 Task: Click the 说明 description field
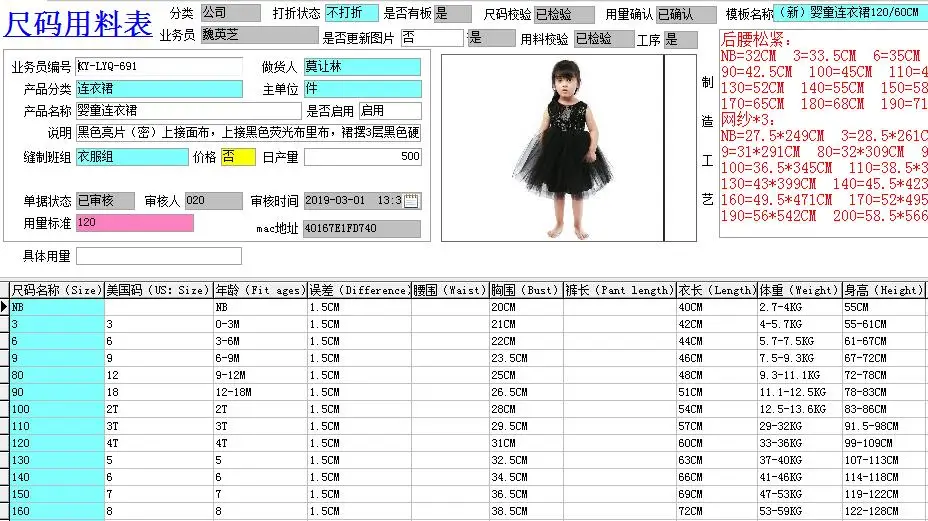point(249,133)
